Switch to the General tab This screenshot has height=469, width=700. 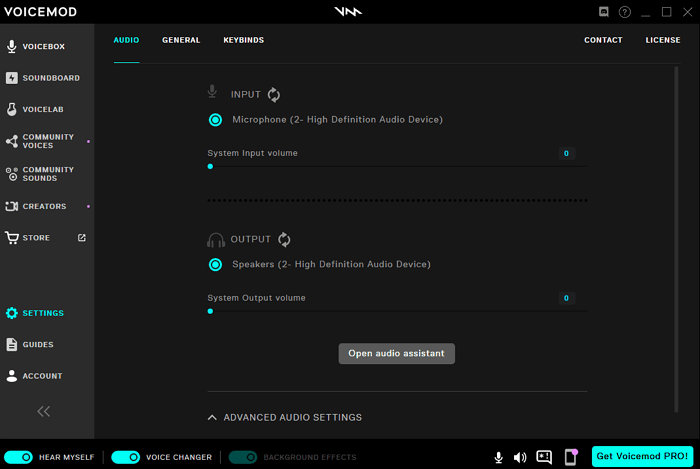[x=181, y=40]
